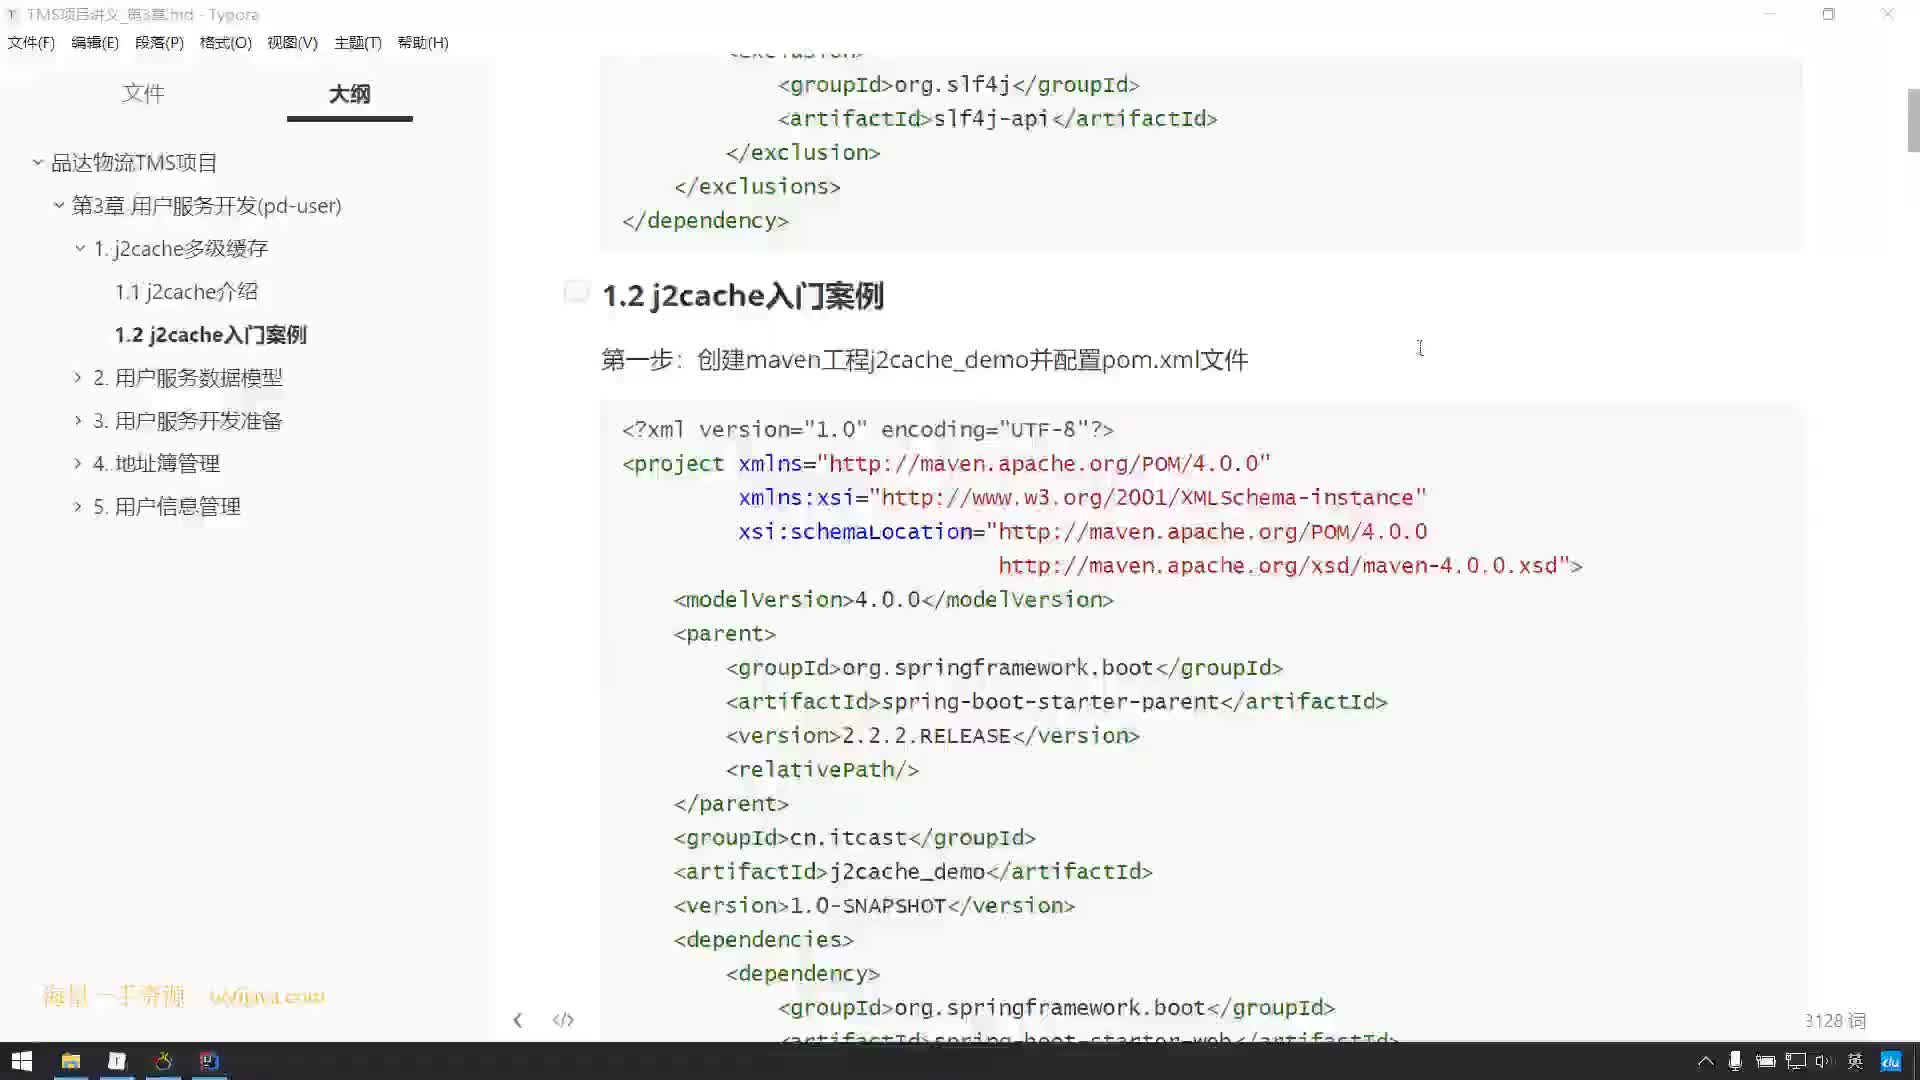The image size is (1920, 1080).
Task: Open the 格式(O) menu
Action: point(225,42)
